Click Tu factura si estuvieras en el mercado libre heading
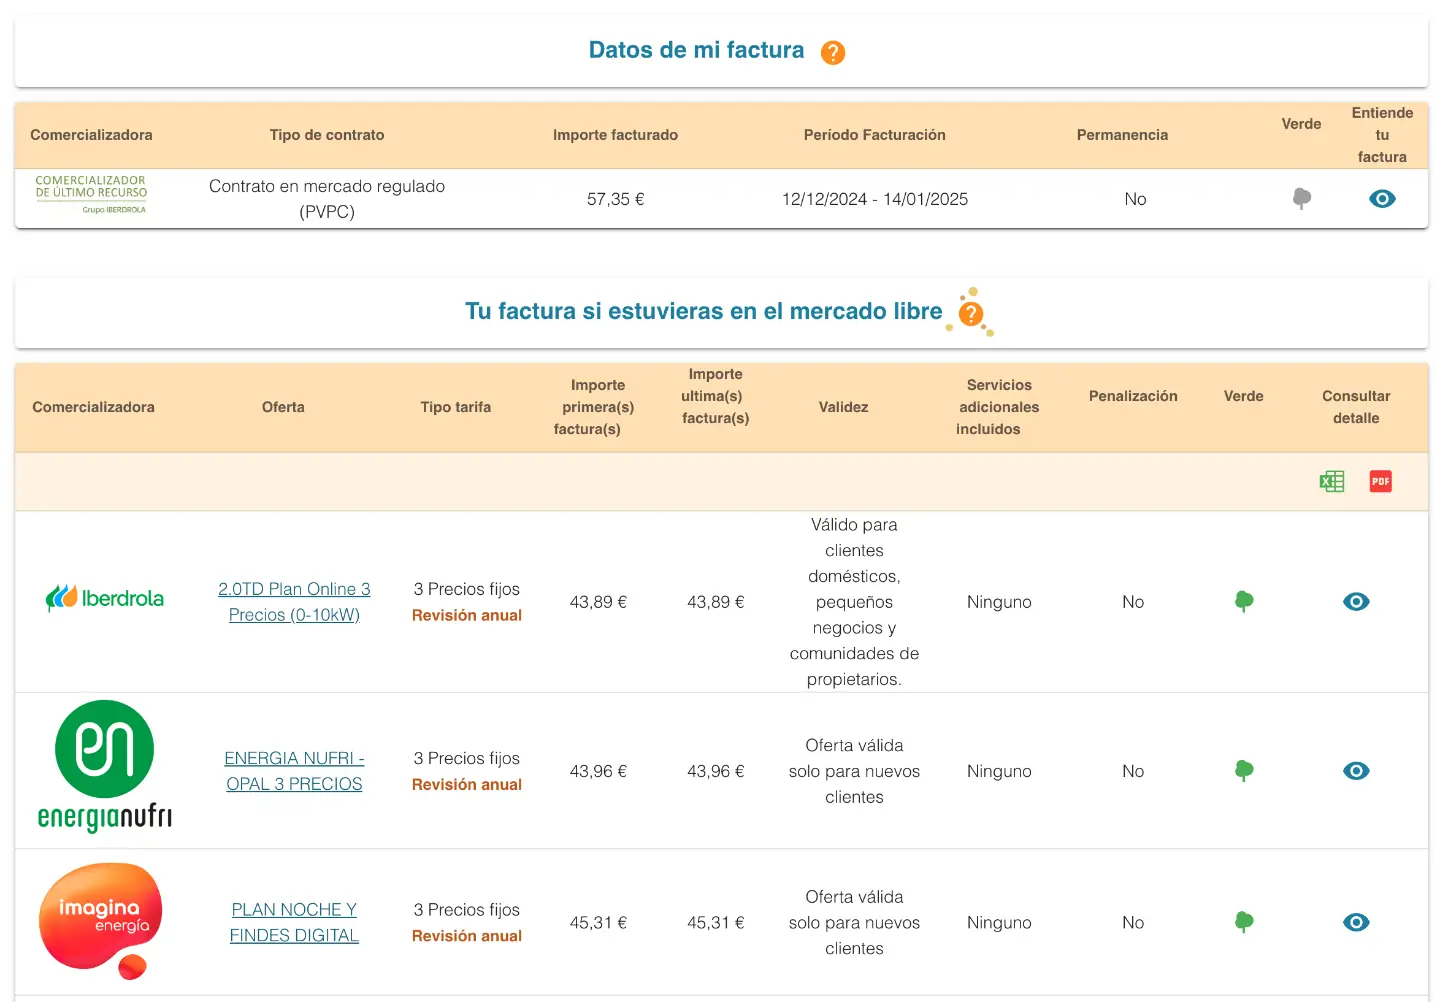The width and height of the screenshot is (1440, 1002). [703, 311]
